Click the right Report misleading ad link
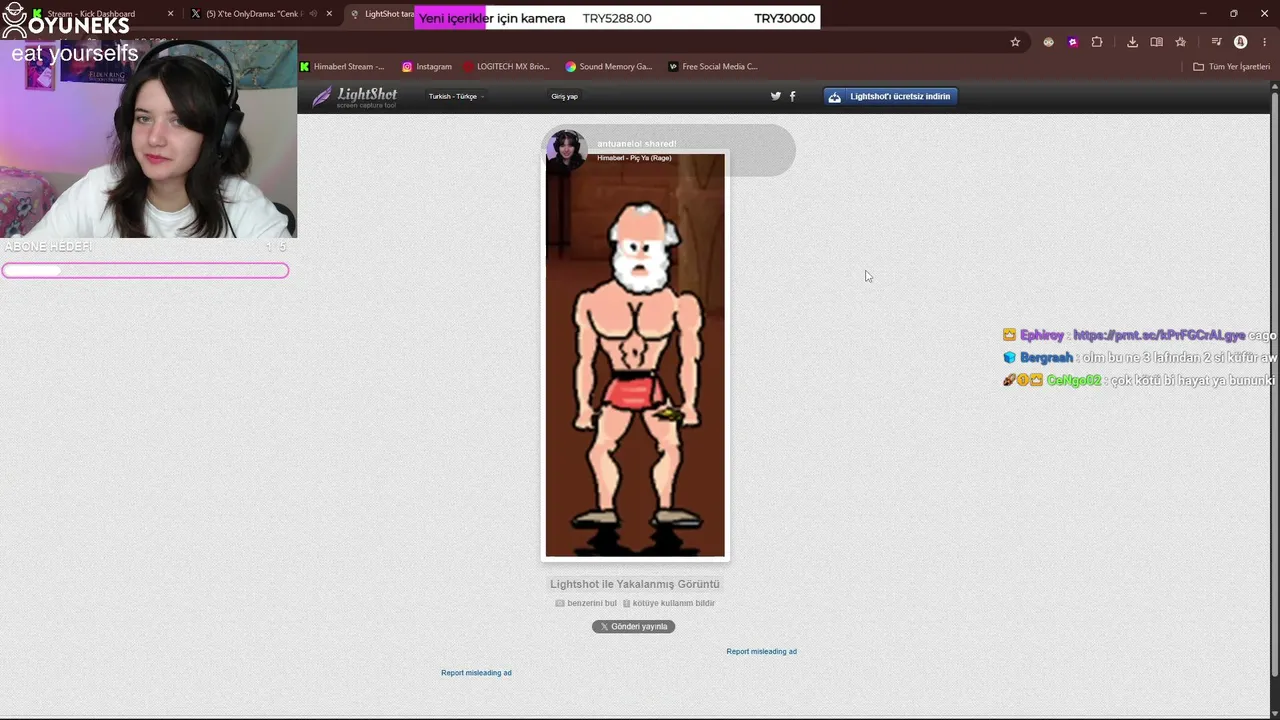Image resolution: width=1280 pixels, height=720 pixels. click(x=761, y=652)
